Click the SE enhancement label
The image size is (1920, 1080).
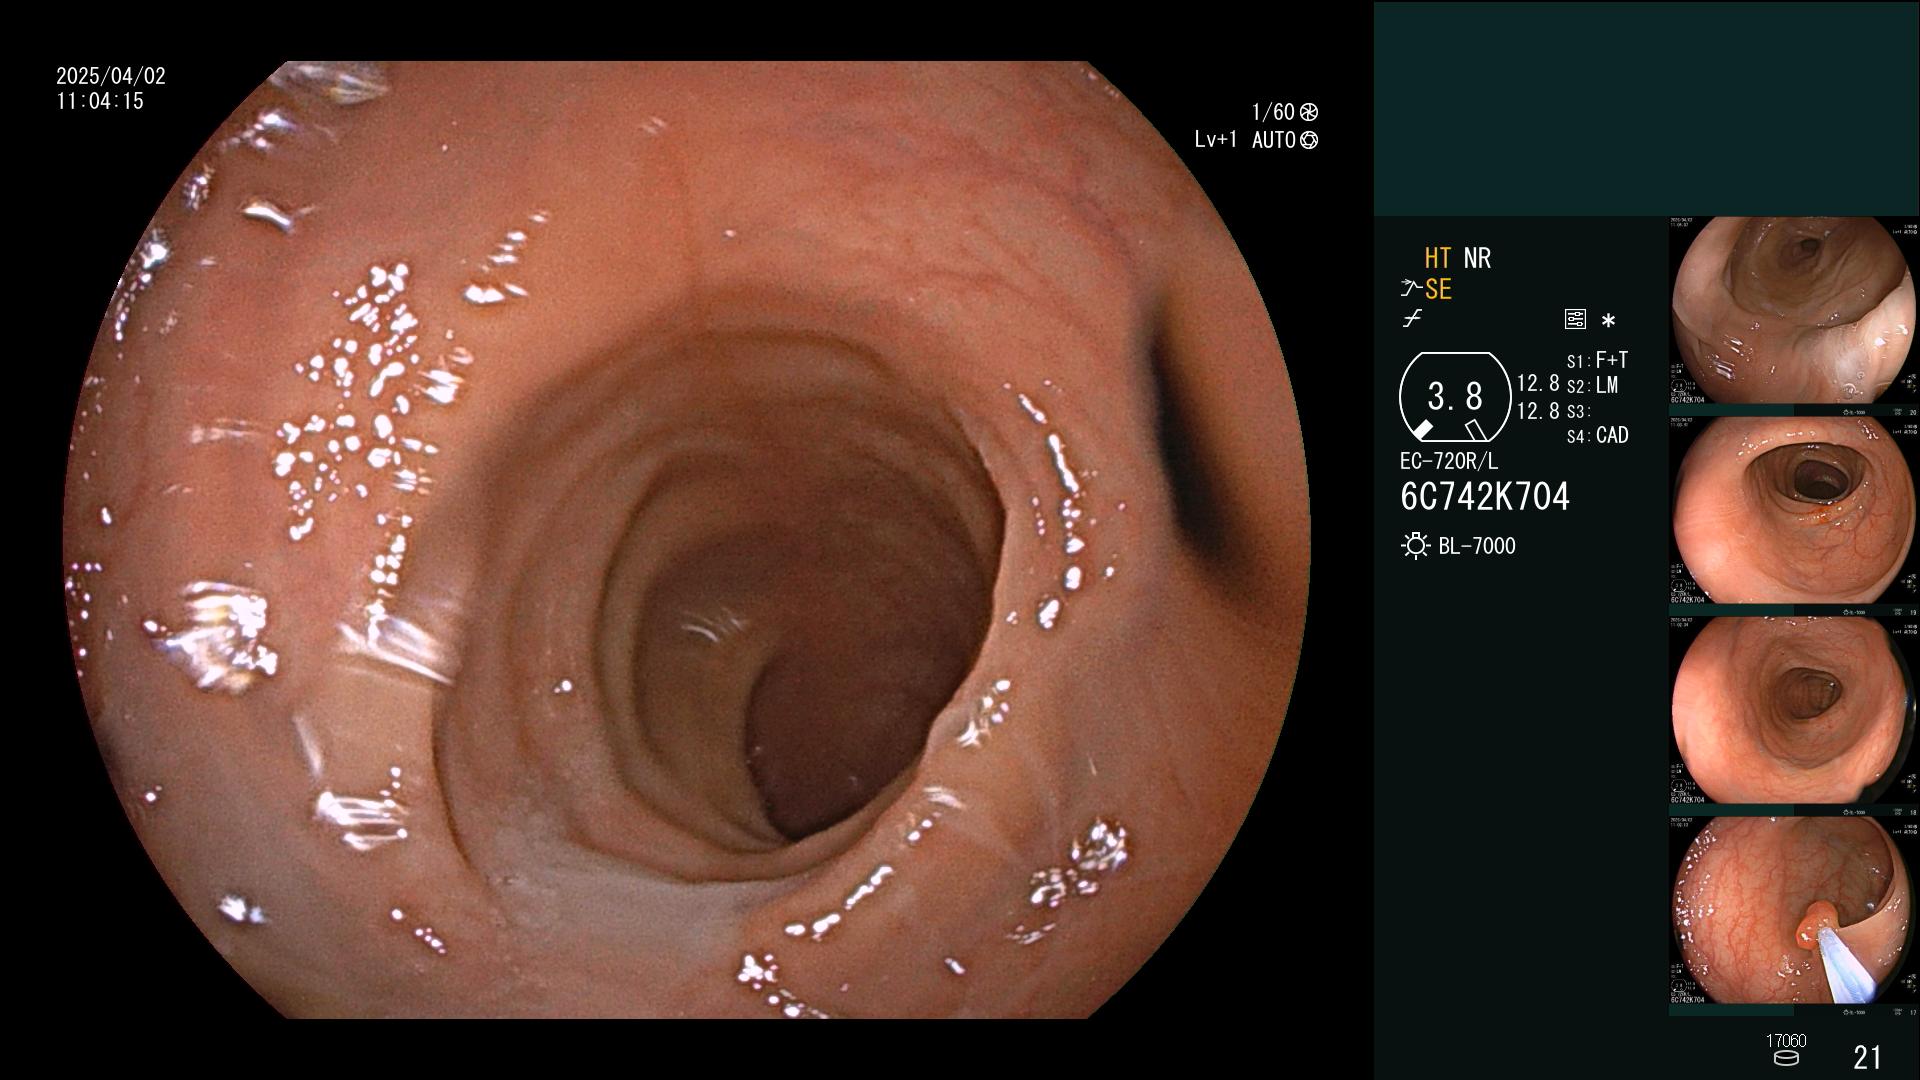point(1438,289)
